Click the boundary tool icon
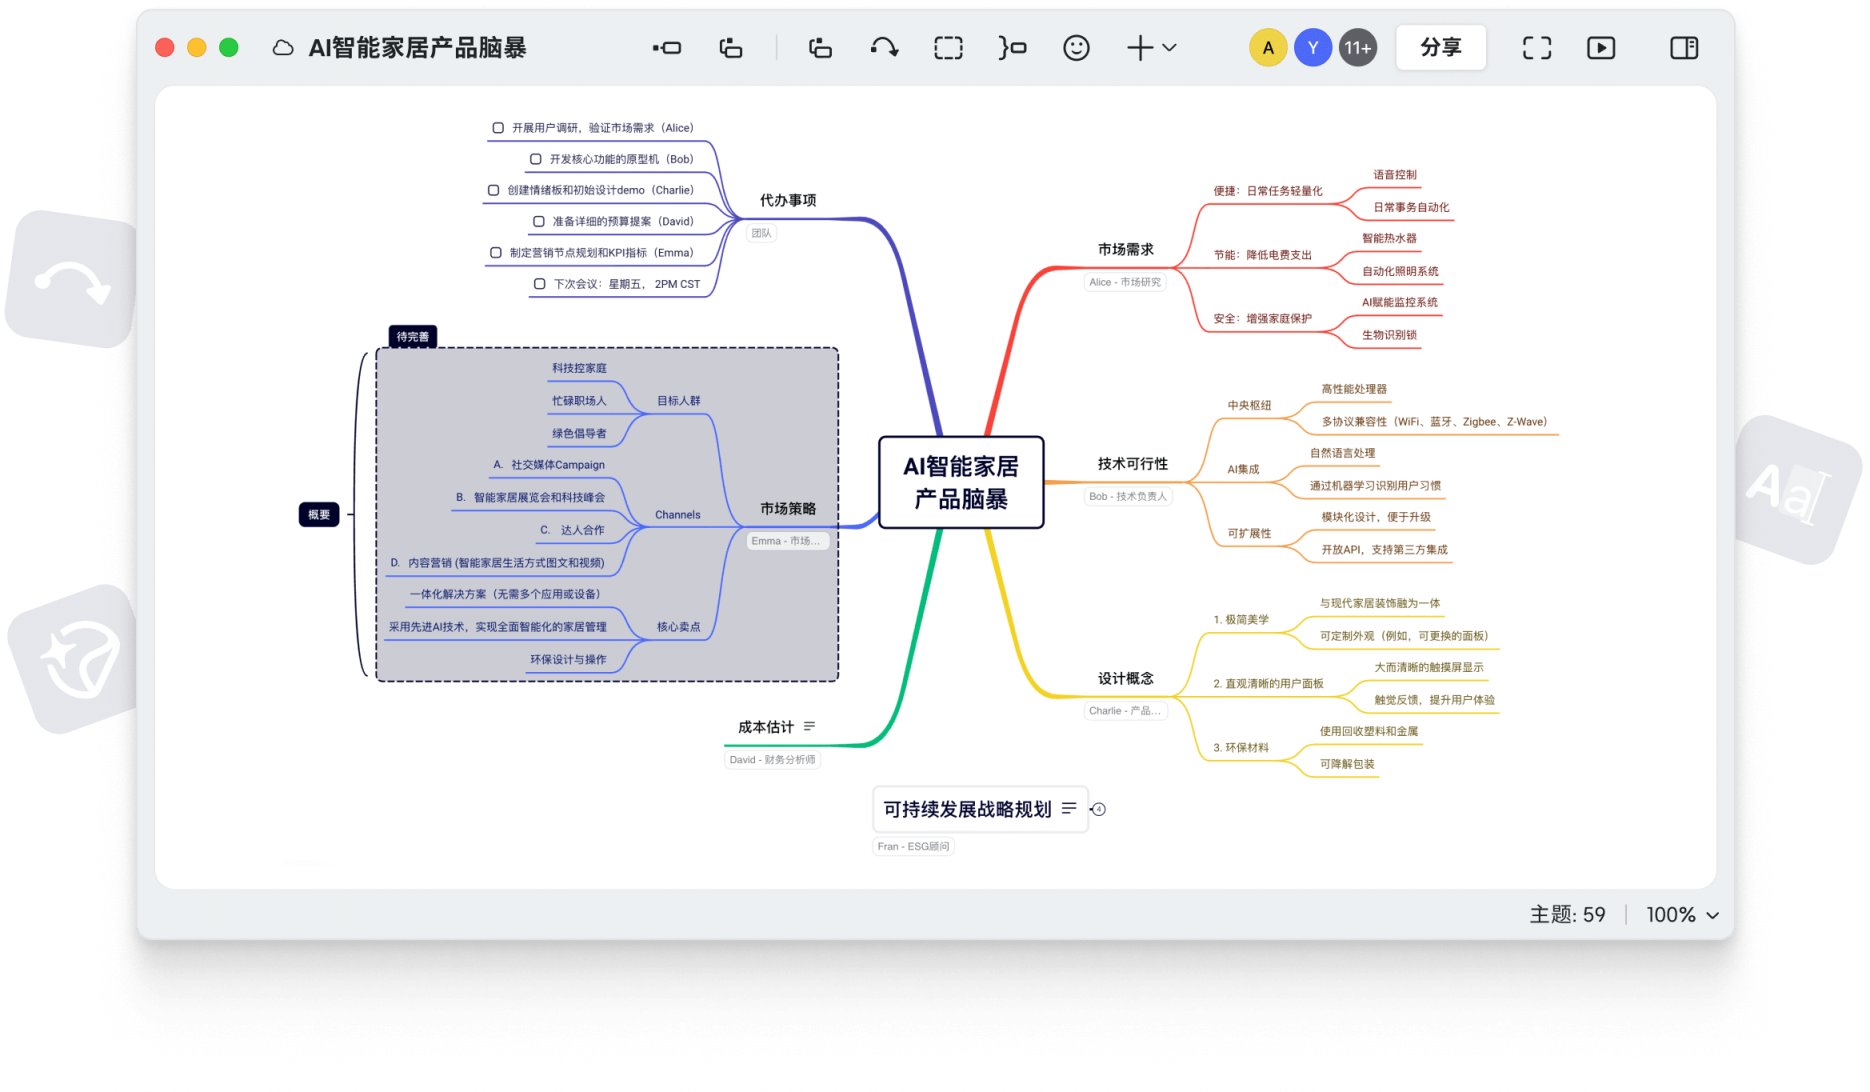The height and width of the screenshot is (1092, 1870). (948, 48)
